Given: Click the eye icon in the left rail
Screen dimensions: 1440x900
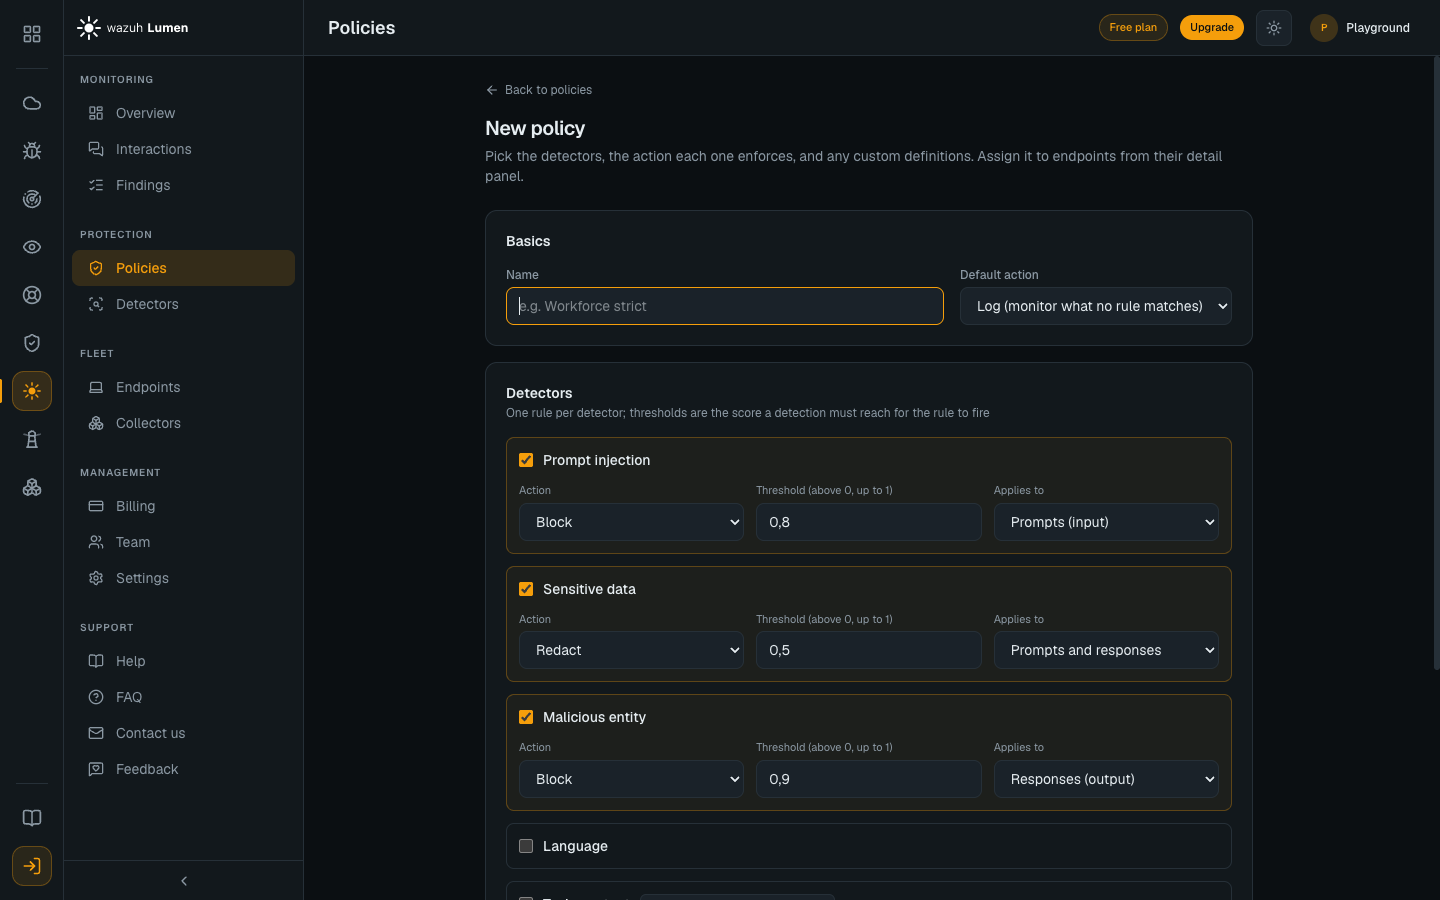Looking at the screenshot, I should click(x=32, y=247).
